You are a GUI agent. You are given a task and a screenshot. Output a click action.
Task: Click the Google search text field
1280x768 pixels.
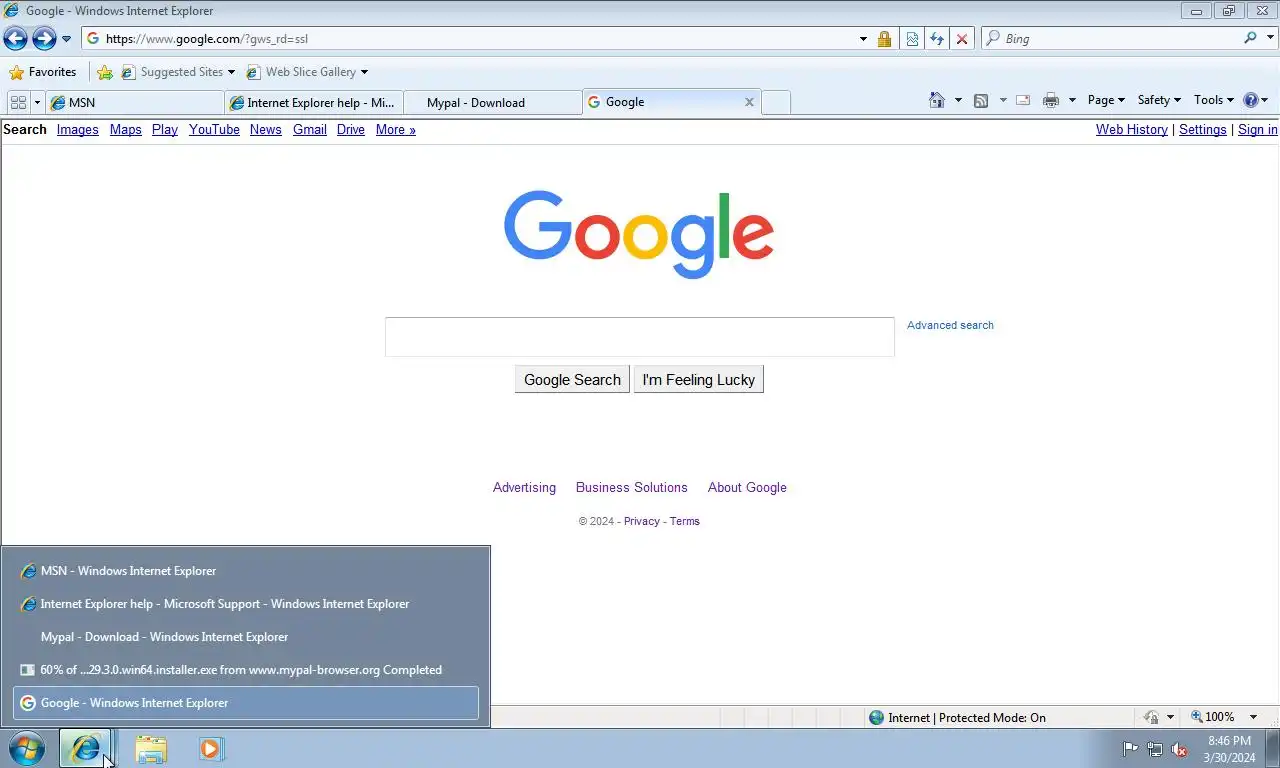pos(639,337)
